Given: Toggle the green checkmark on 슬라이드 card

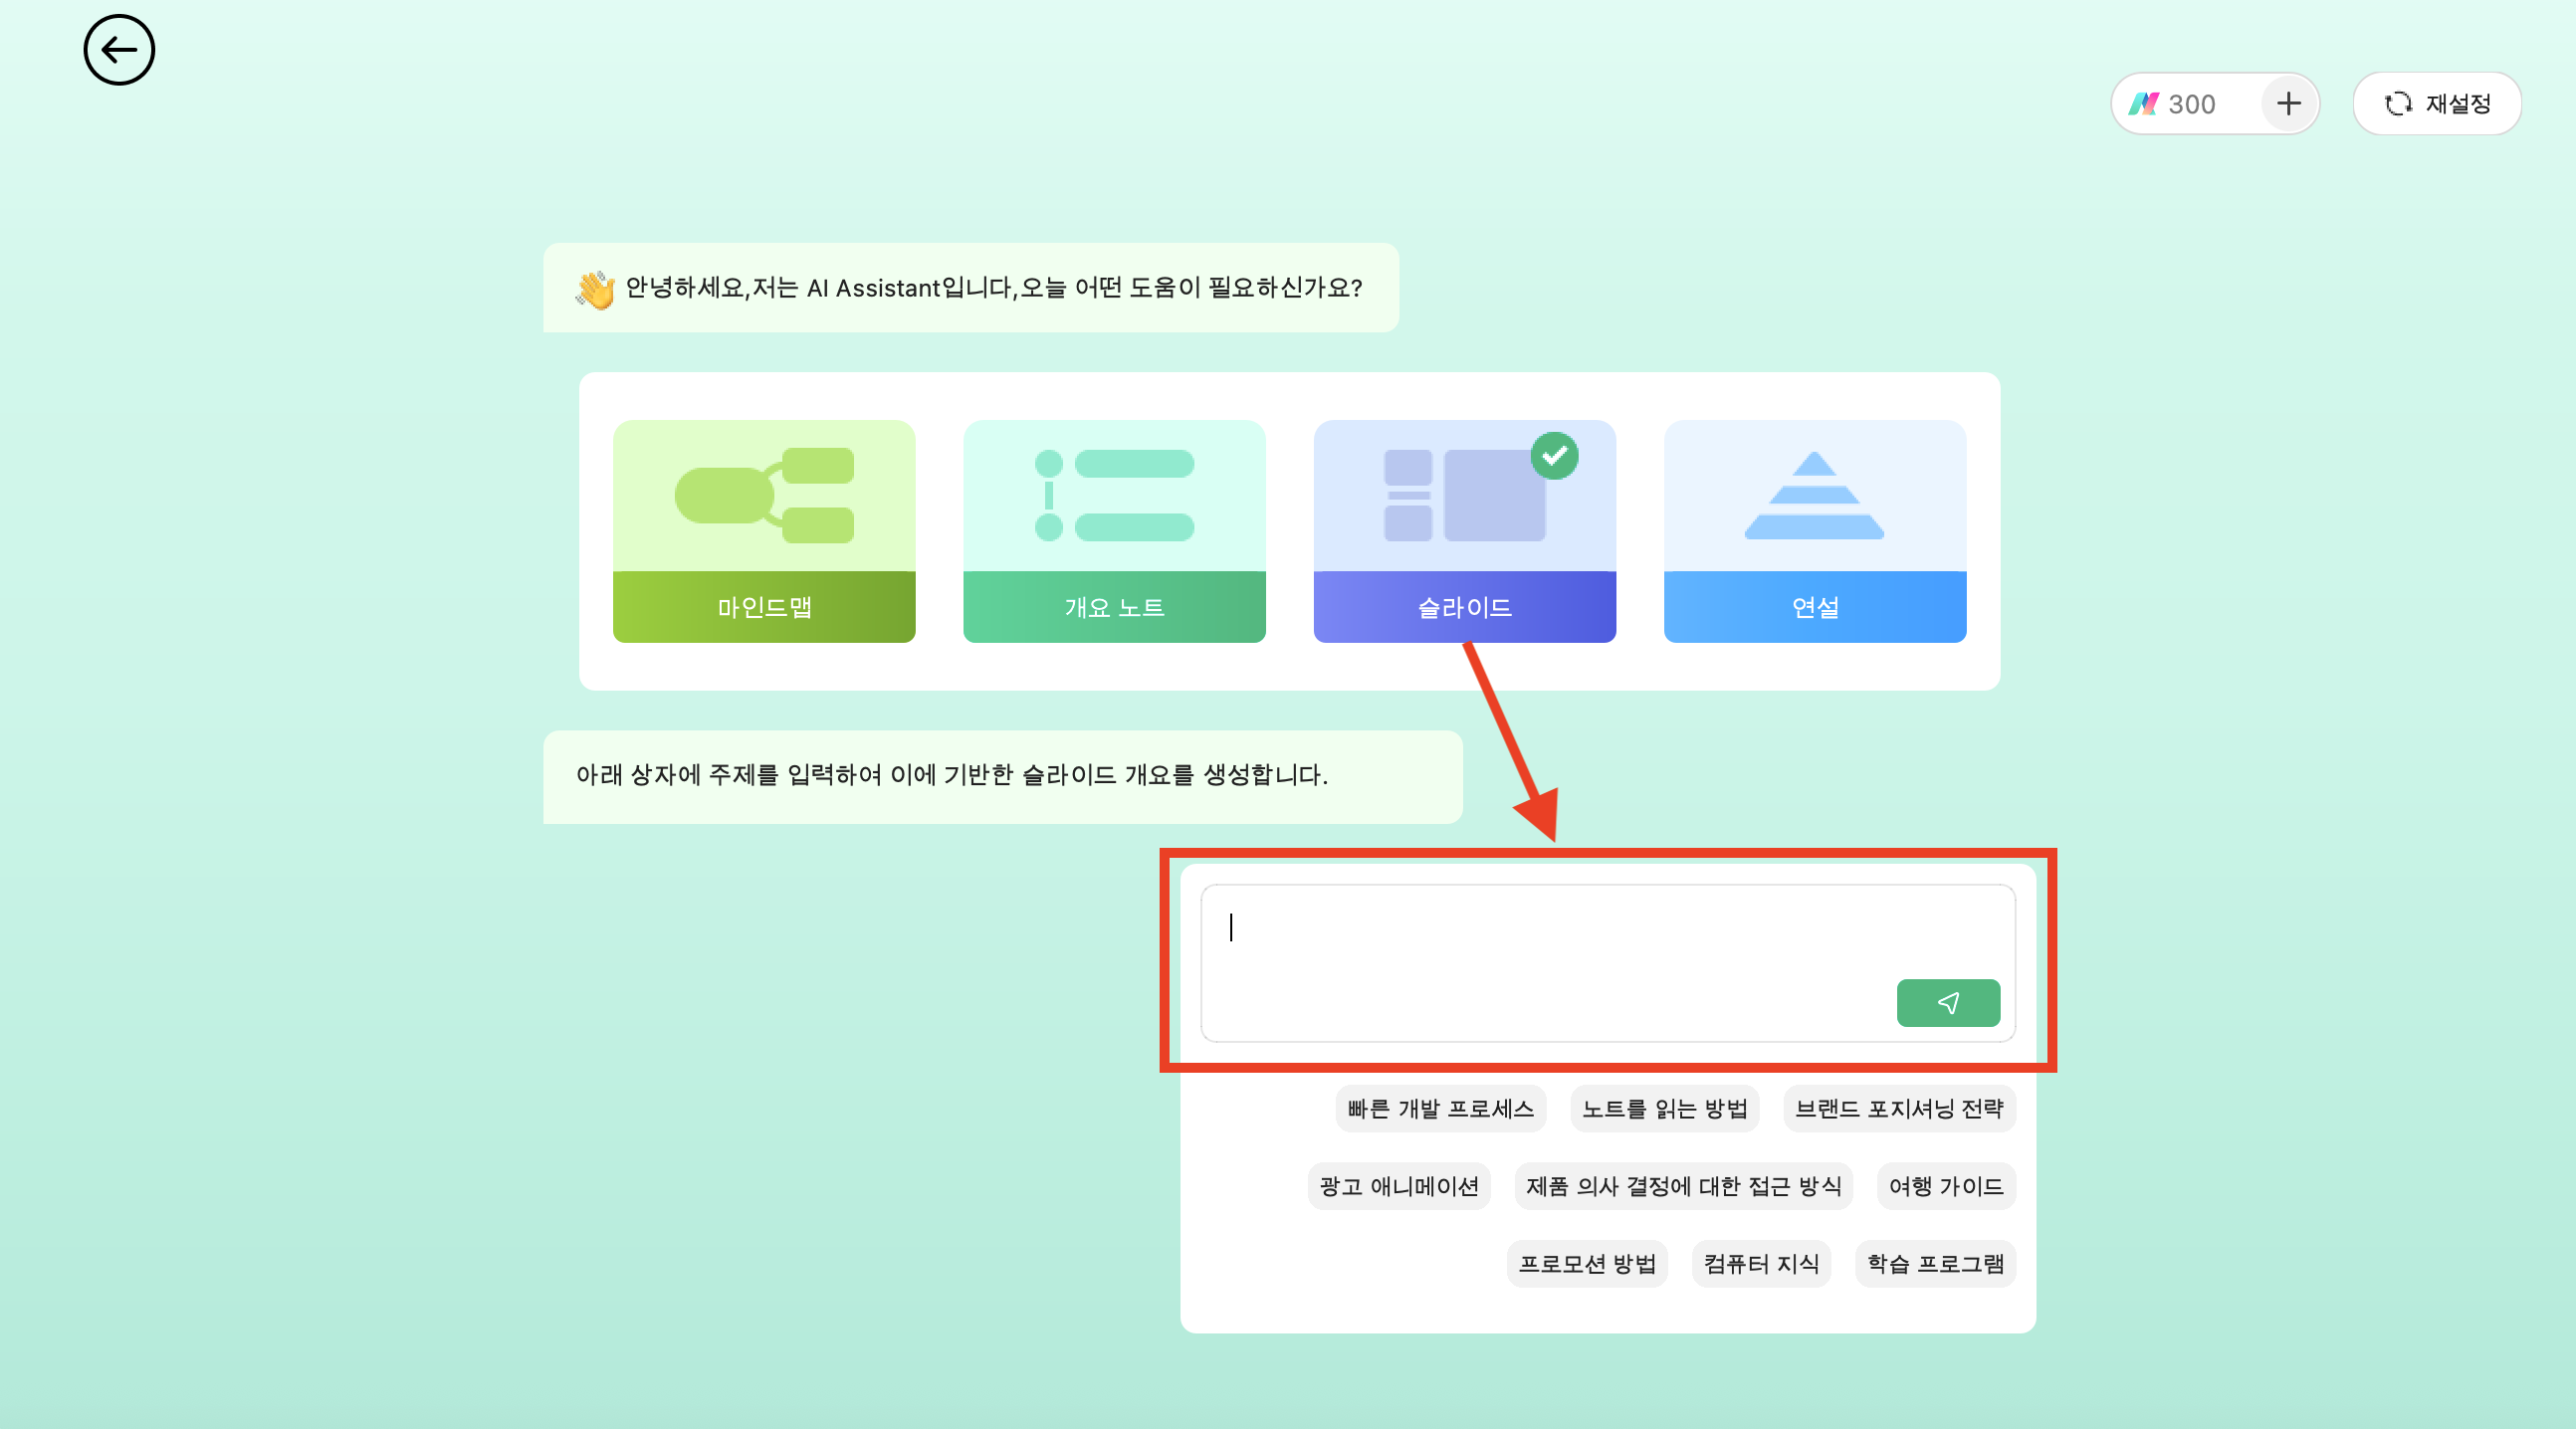Looking at the screenshot, I should pos(1554,456).
